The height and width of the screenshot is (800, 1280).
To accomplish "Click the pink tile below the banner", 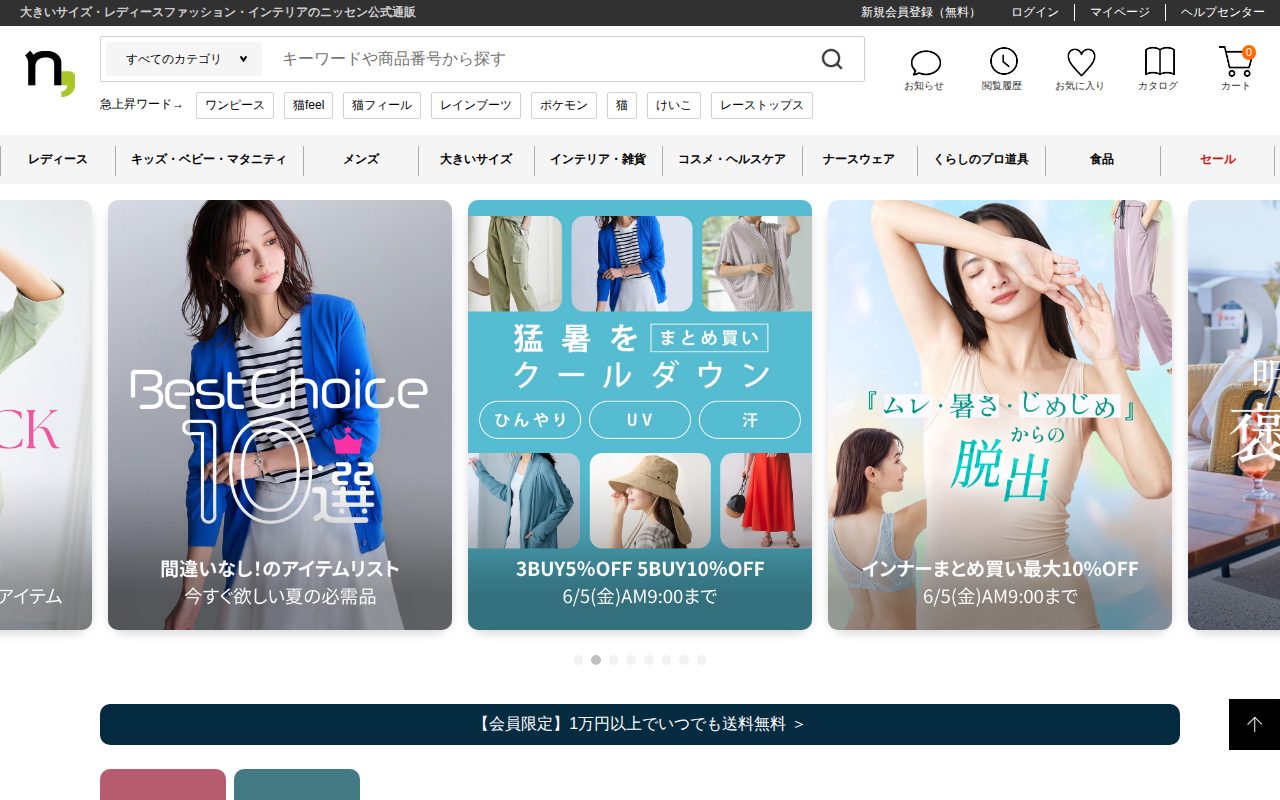I will (163, 785).
